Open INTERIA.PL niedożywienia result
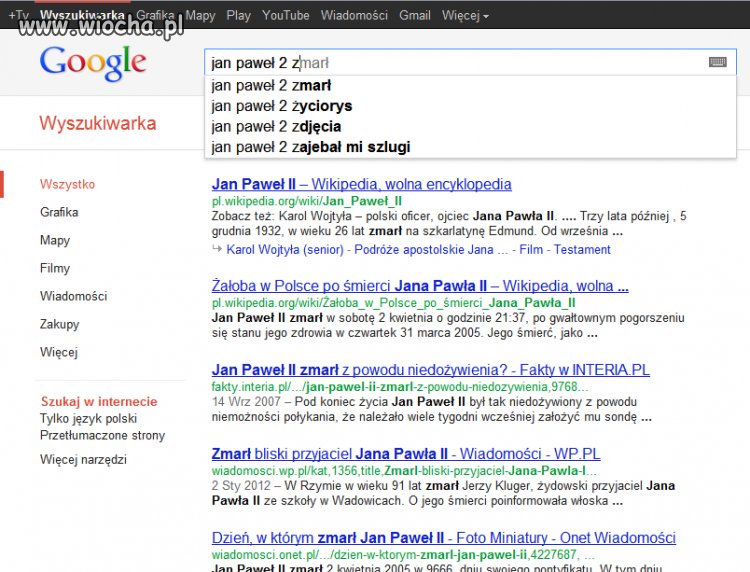The width and height of the screenshot is (750, 572). coord(430,370)
